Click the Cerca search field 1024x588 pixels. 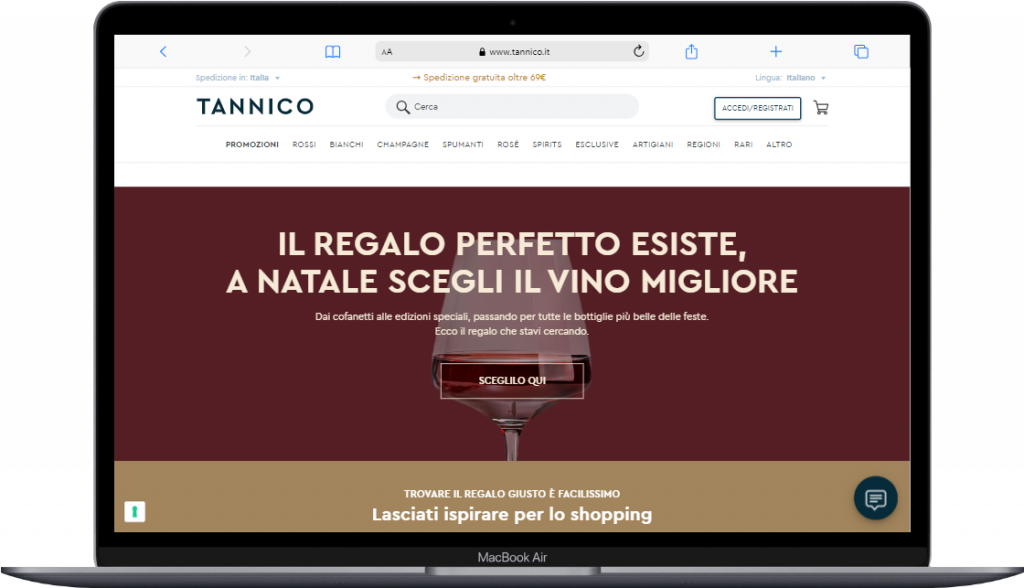point(512,106)
